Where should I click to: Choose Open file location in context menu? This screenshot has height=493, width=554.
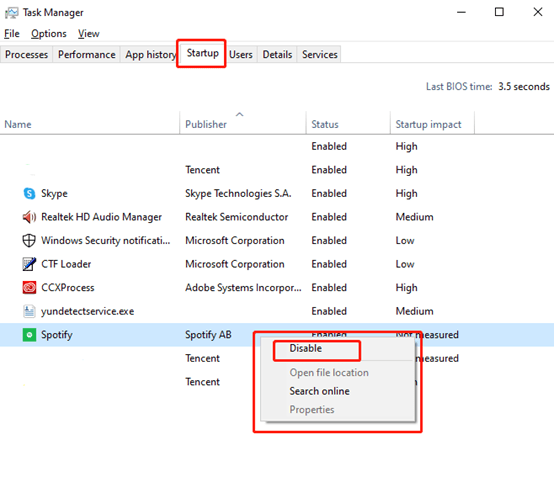(x=329, y=372)
